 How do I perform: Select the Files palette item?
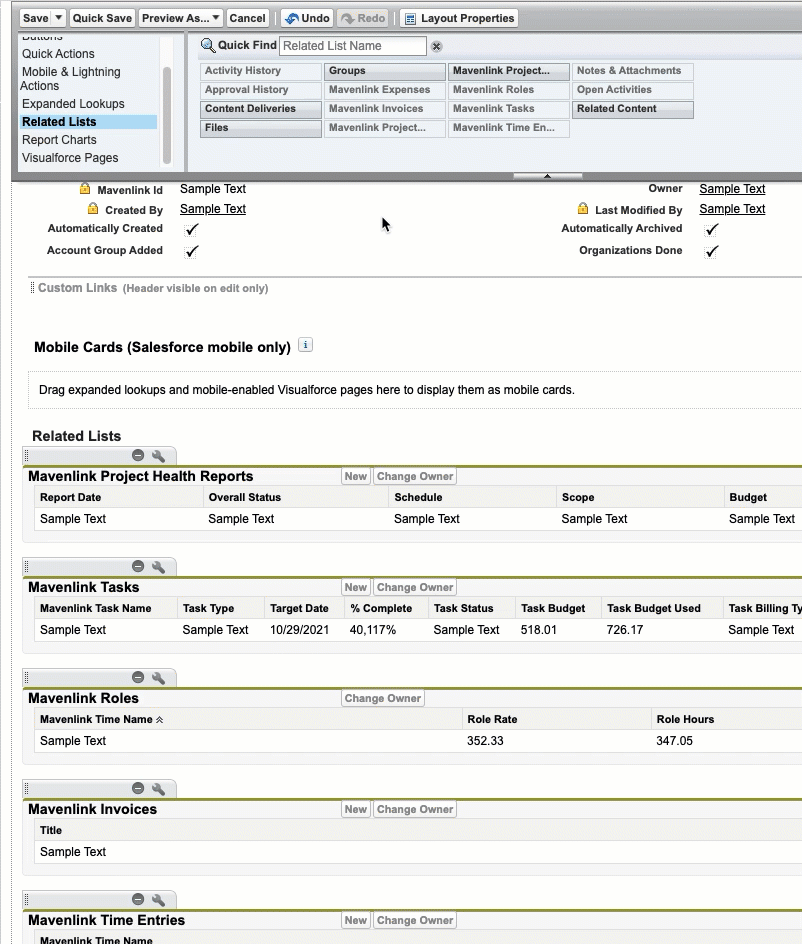pyautogui.click(x=261, y=128)
